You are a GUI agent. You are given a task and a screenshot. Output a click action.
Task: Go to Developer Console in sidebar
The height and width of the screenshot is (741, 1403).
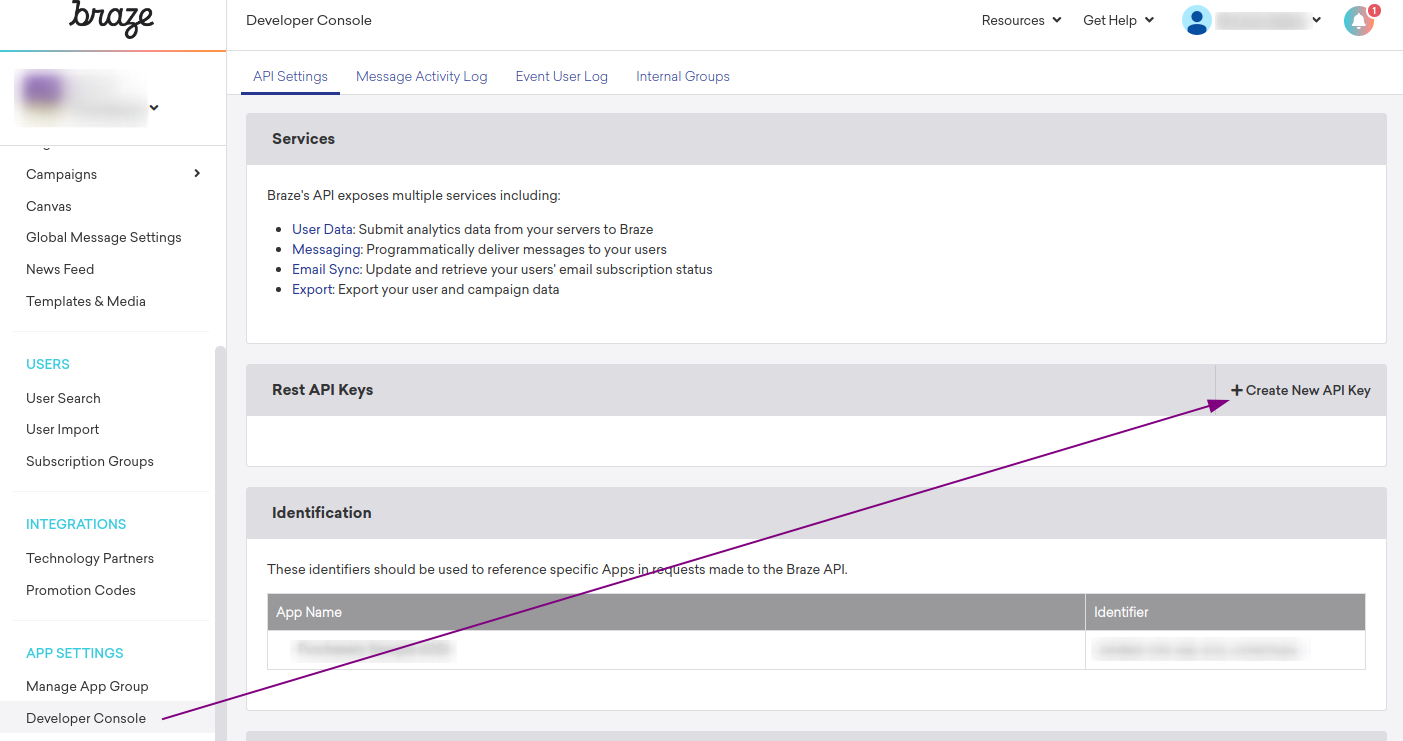pyautogui.click(x=86, y=718)
